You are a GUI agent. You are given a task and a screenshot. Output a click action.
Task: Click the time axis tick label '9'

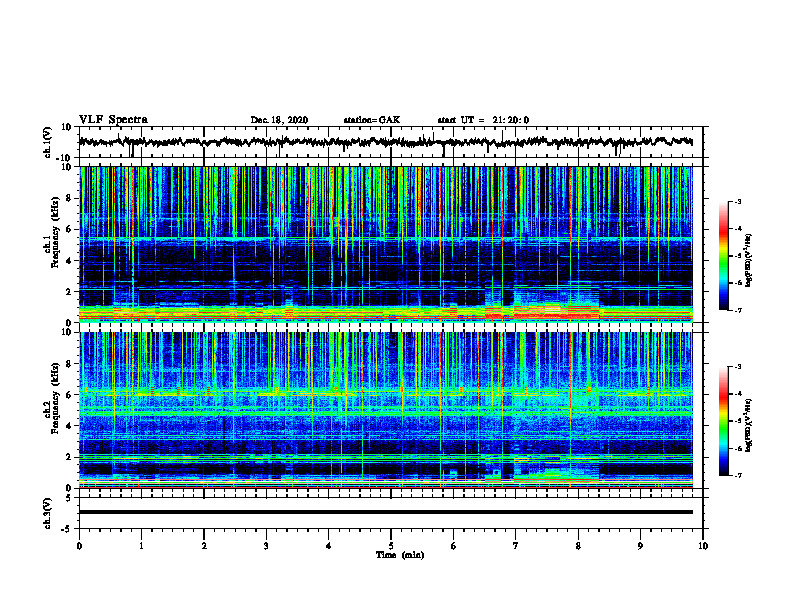(640, 546)
